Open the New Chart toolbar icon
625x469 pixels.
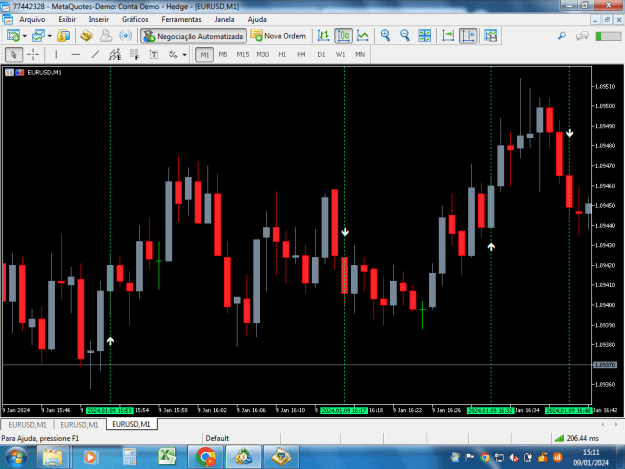pos(13,36)
